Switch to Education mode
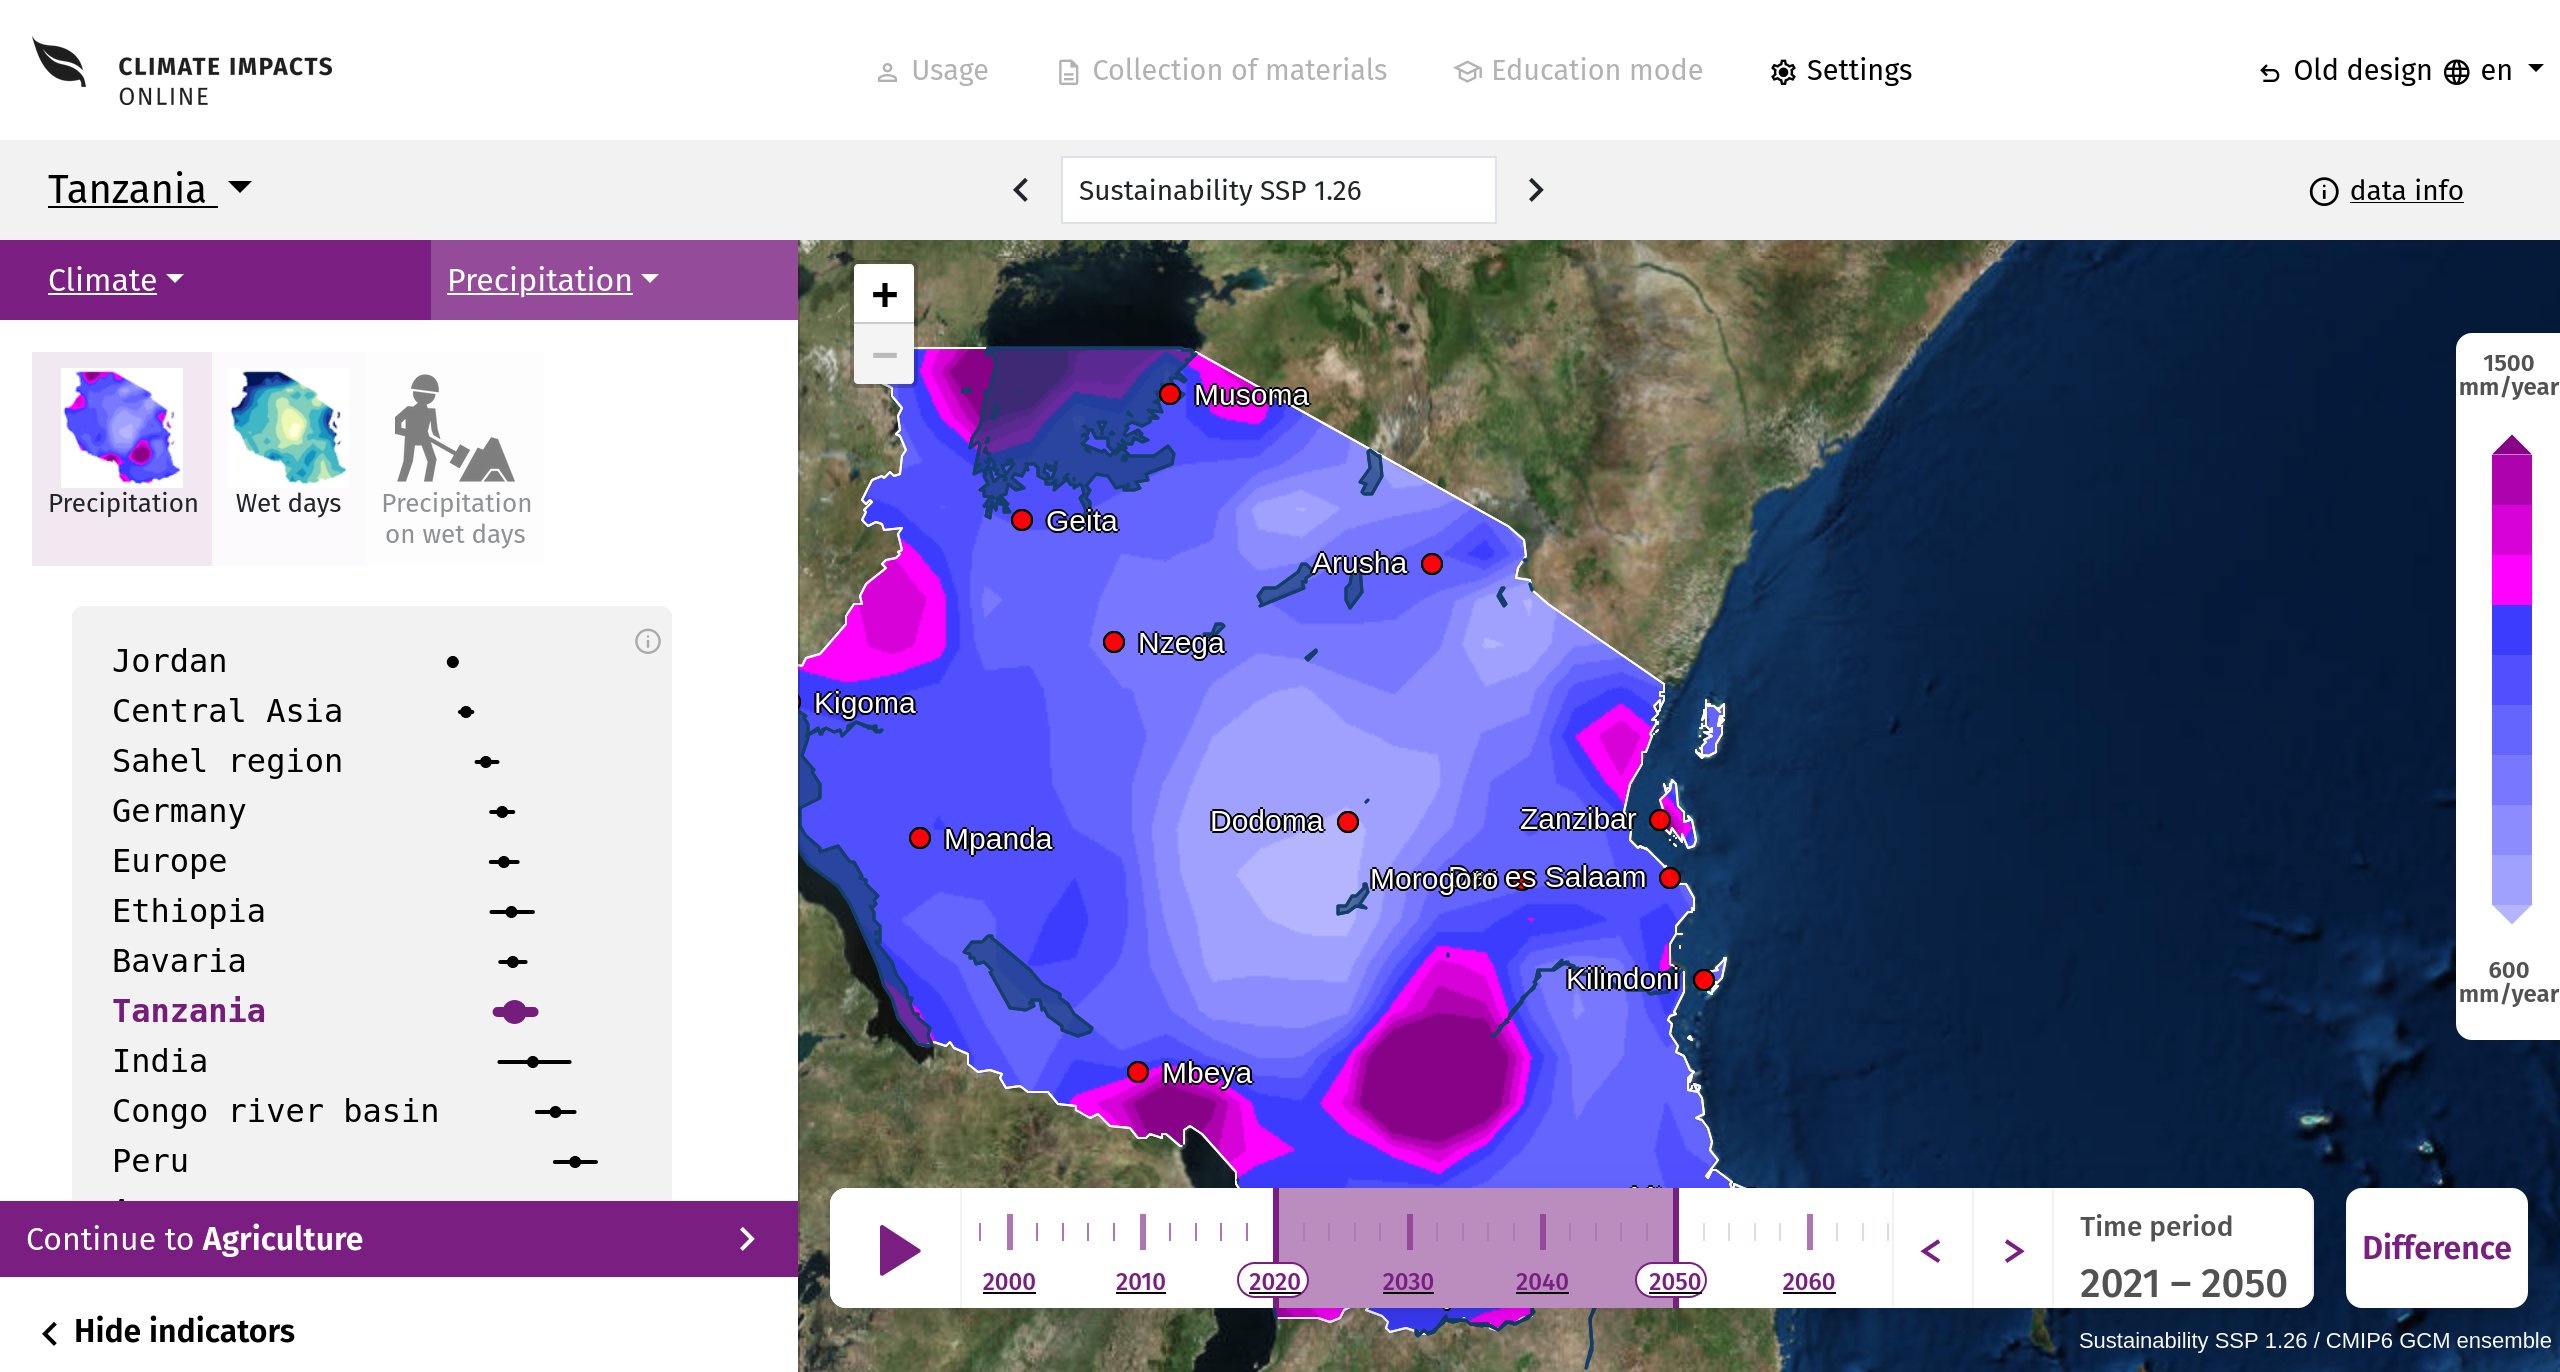2560x1372 pixels. point(1578,71)
